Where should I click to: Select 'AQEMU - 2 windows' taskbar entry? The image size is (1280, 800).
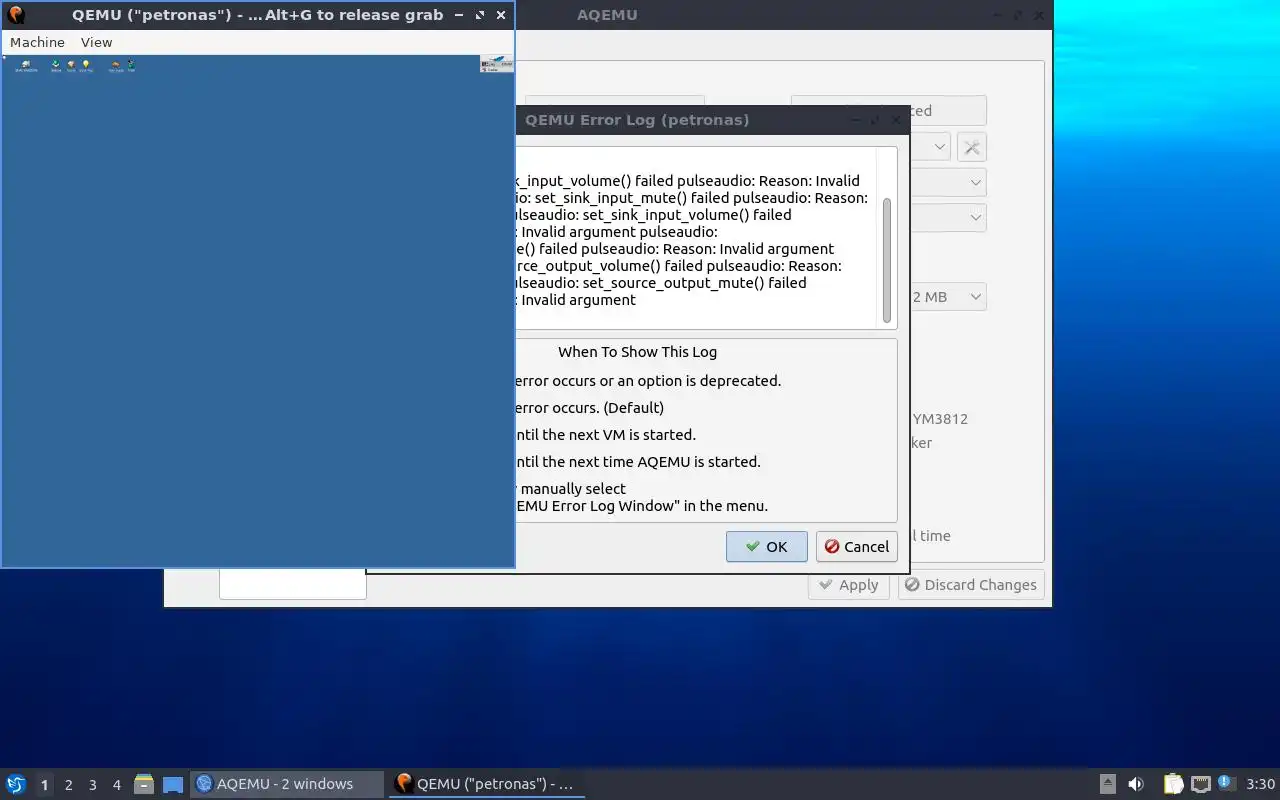[287, 784]
